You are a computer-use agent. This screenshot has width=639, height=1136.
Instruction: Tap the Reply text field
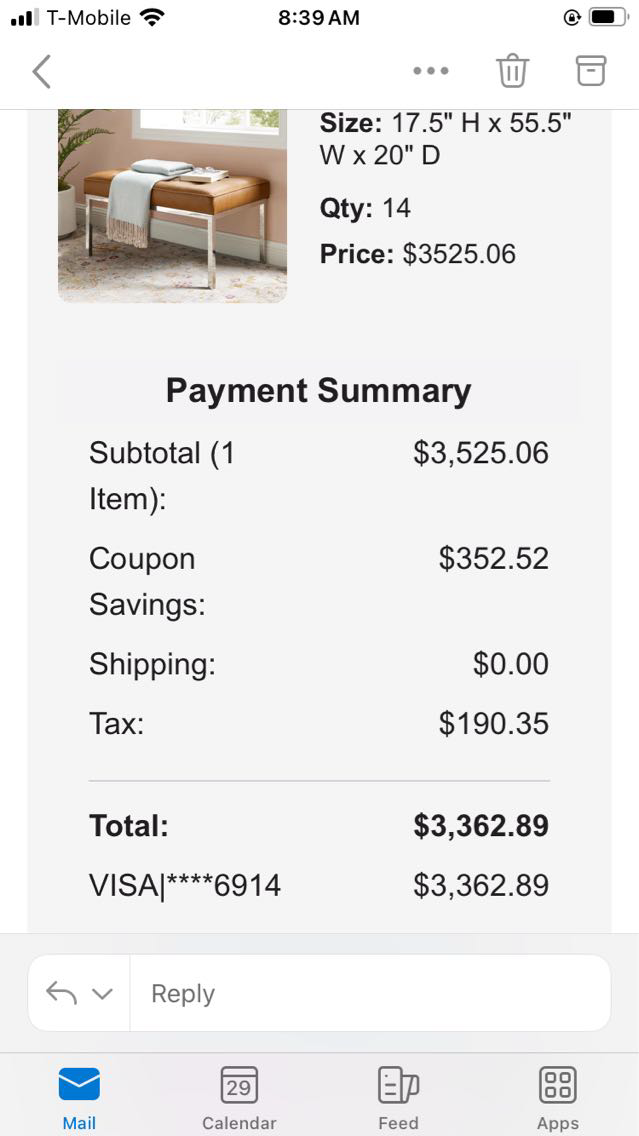click(x=370, y=993)
